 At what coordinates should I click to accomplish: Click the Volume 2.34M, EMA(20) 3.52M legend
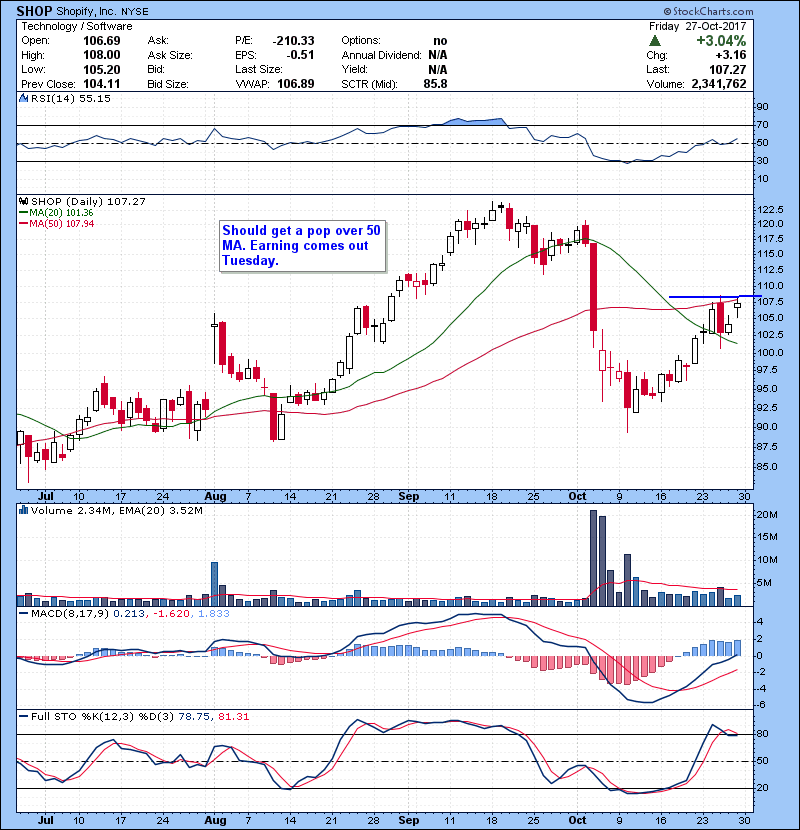coord(116,510)
